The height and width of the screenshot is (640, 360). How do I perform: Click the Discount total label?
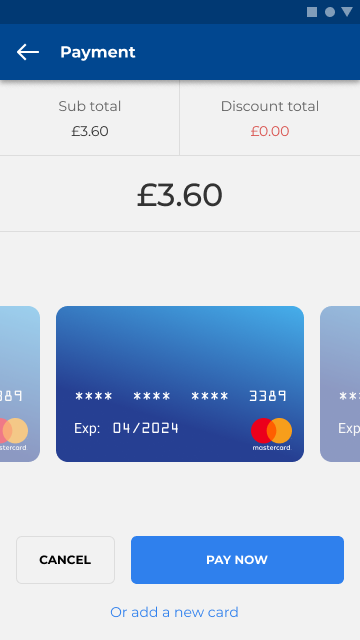click(x=270, y=106)
